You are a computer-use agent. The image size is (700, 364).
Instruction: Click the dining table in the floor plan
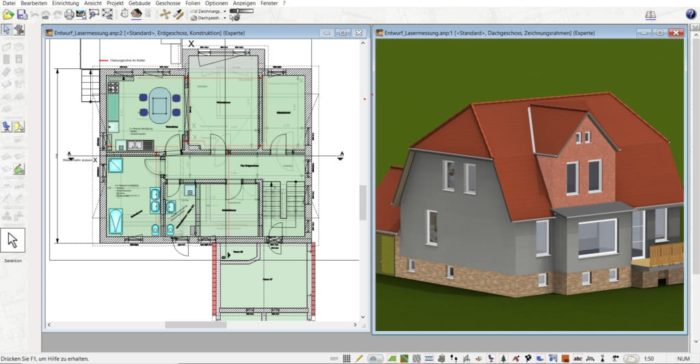[159, 105]
